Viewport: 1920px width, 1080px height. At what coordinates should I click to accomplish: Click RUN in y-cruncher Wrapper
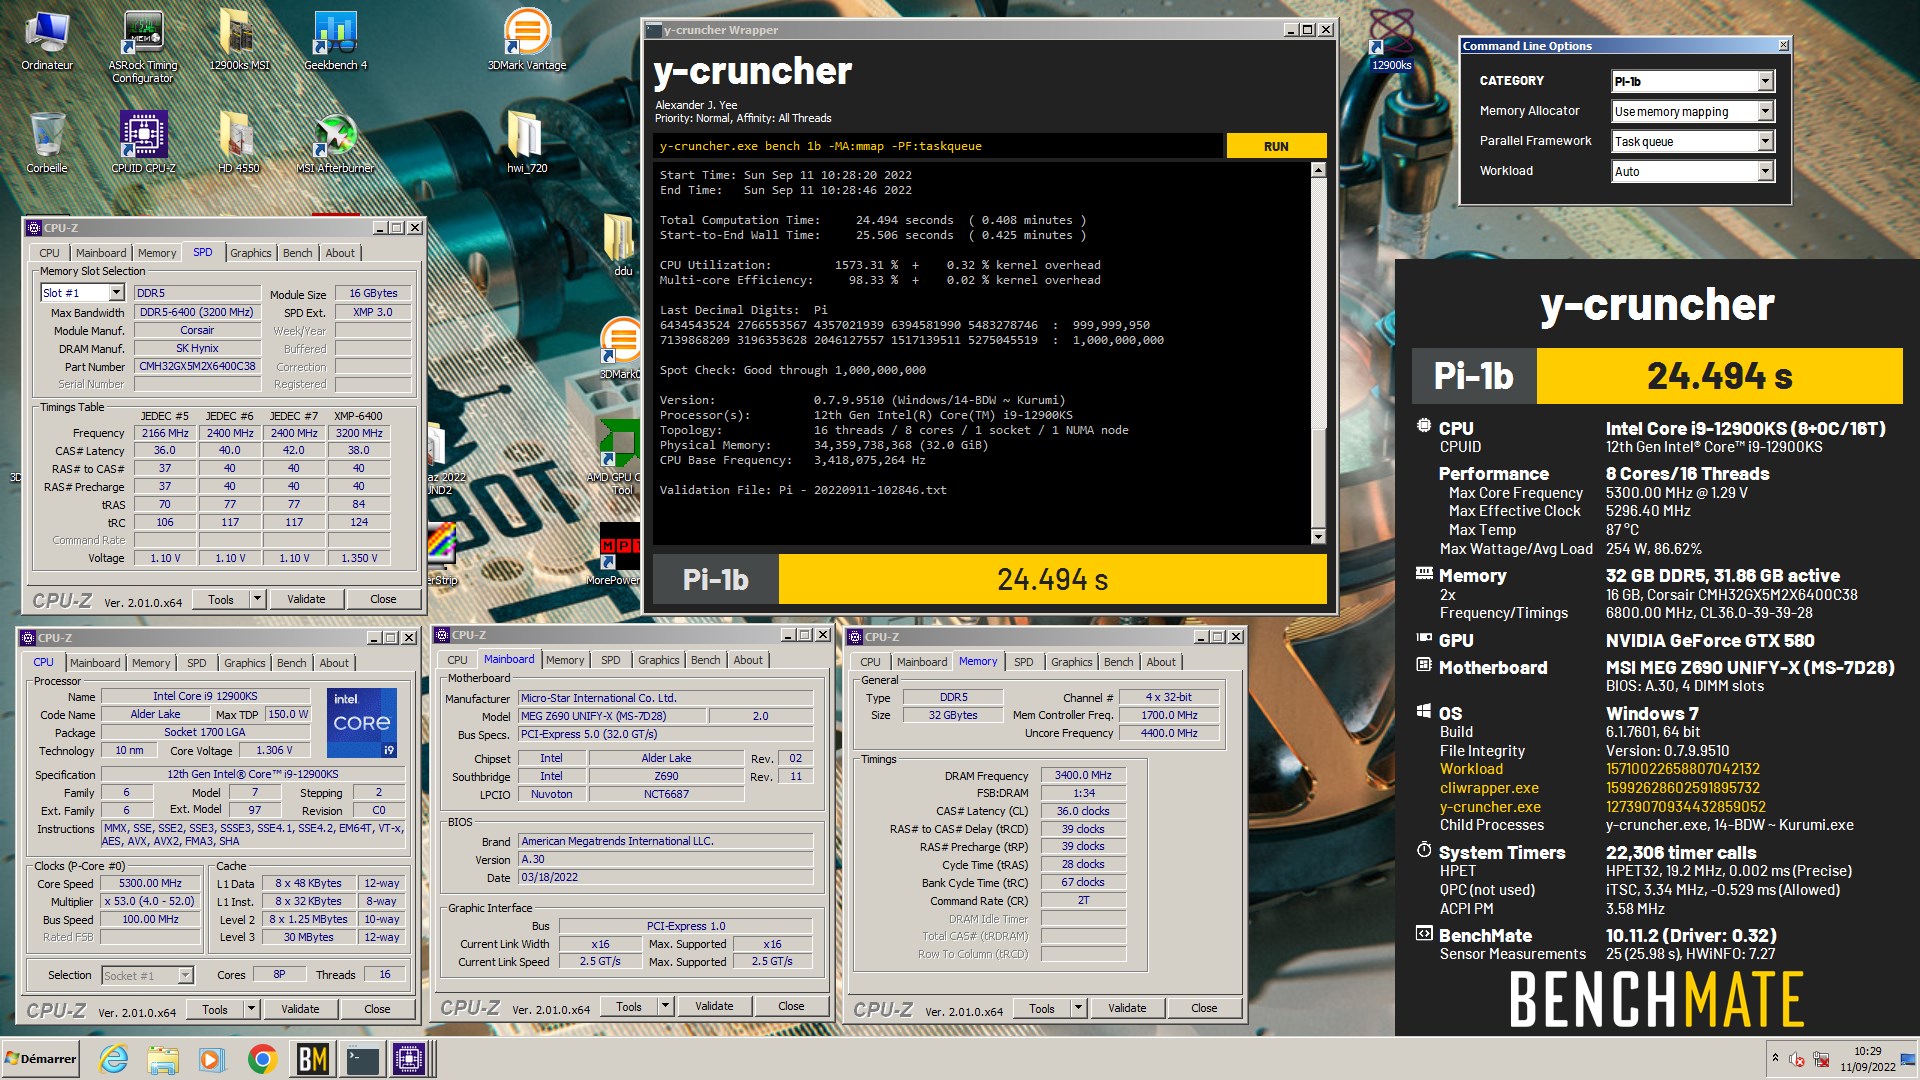(x=1276, y=146)
